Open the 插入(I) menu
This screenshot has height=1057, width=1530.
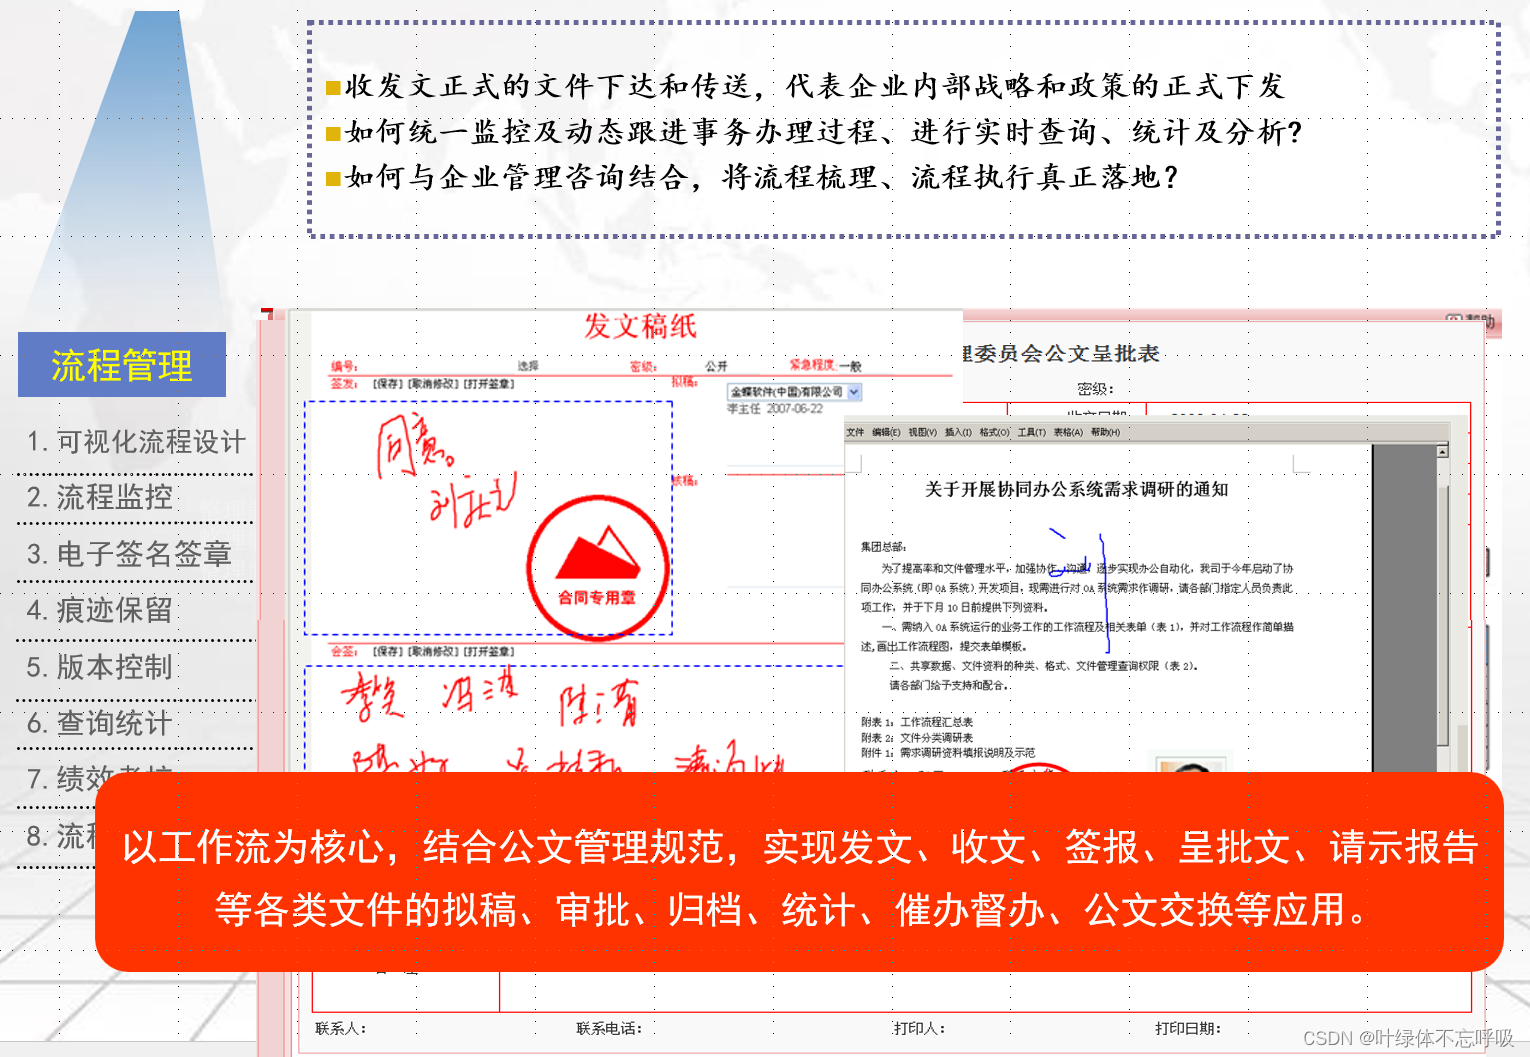(958, 432)
